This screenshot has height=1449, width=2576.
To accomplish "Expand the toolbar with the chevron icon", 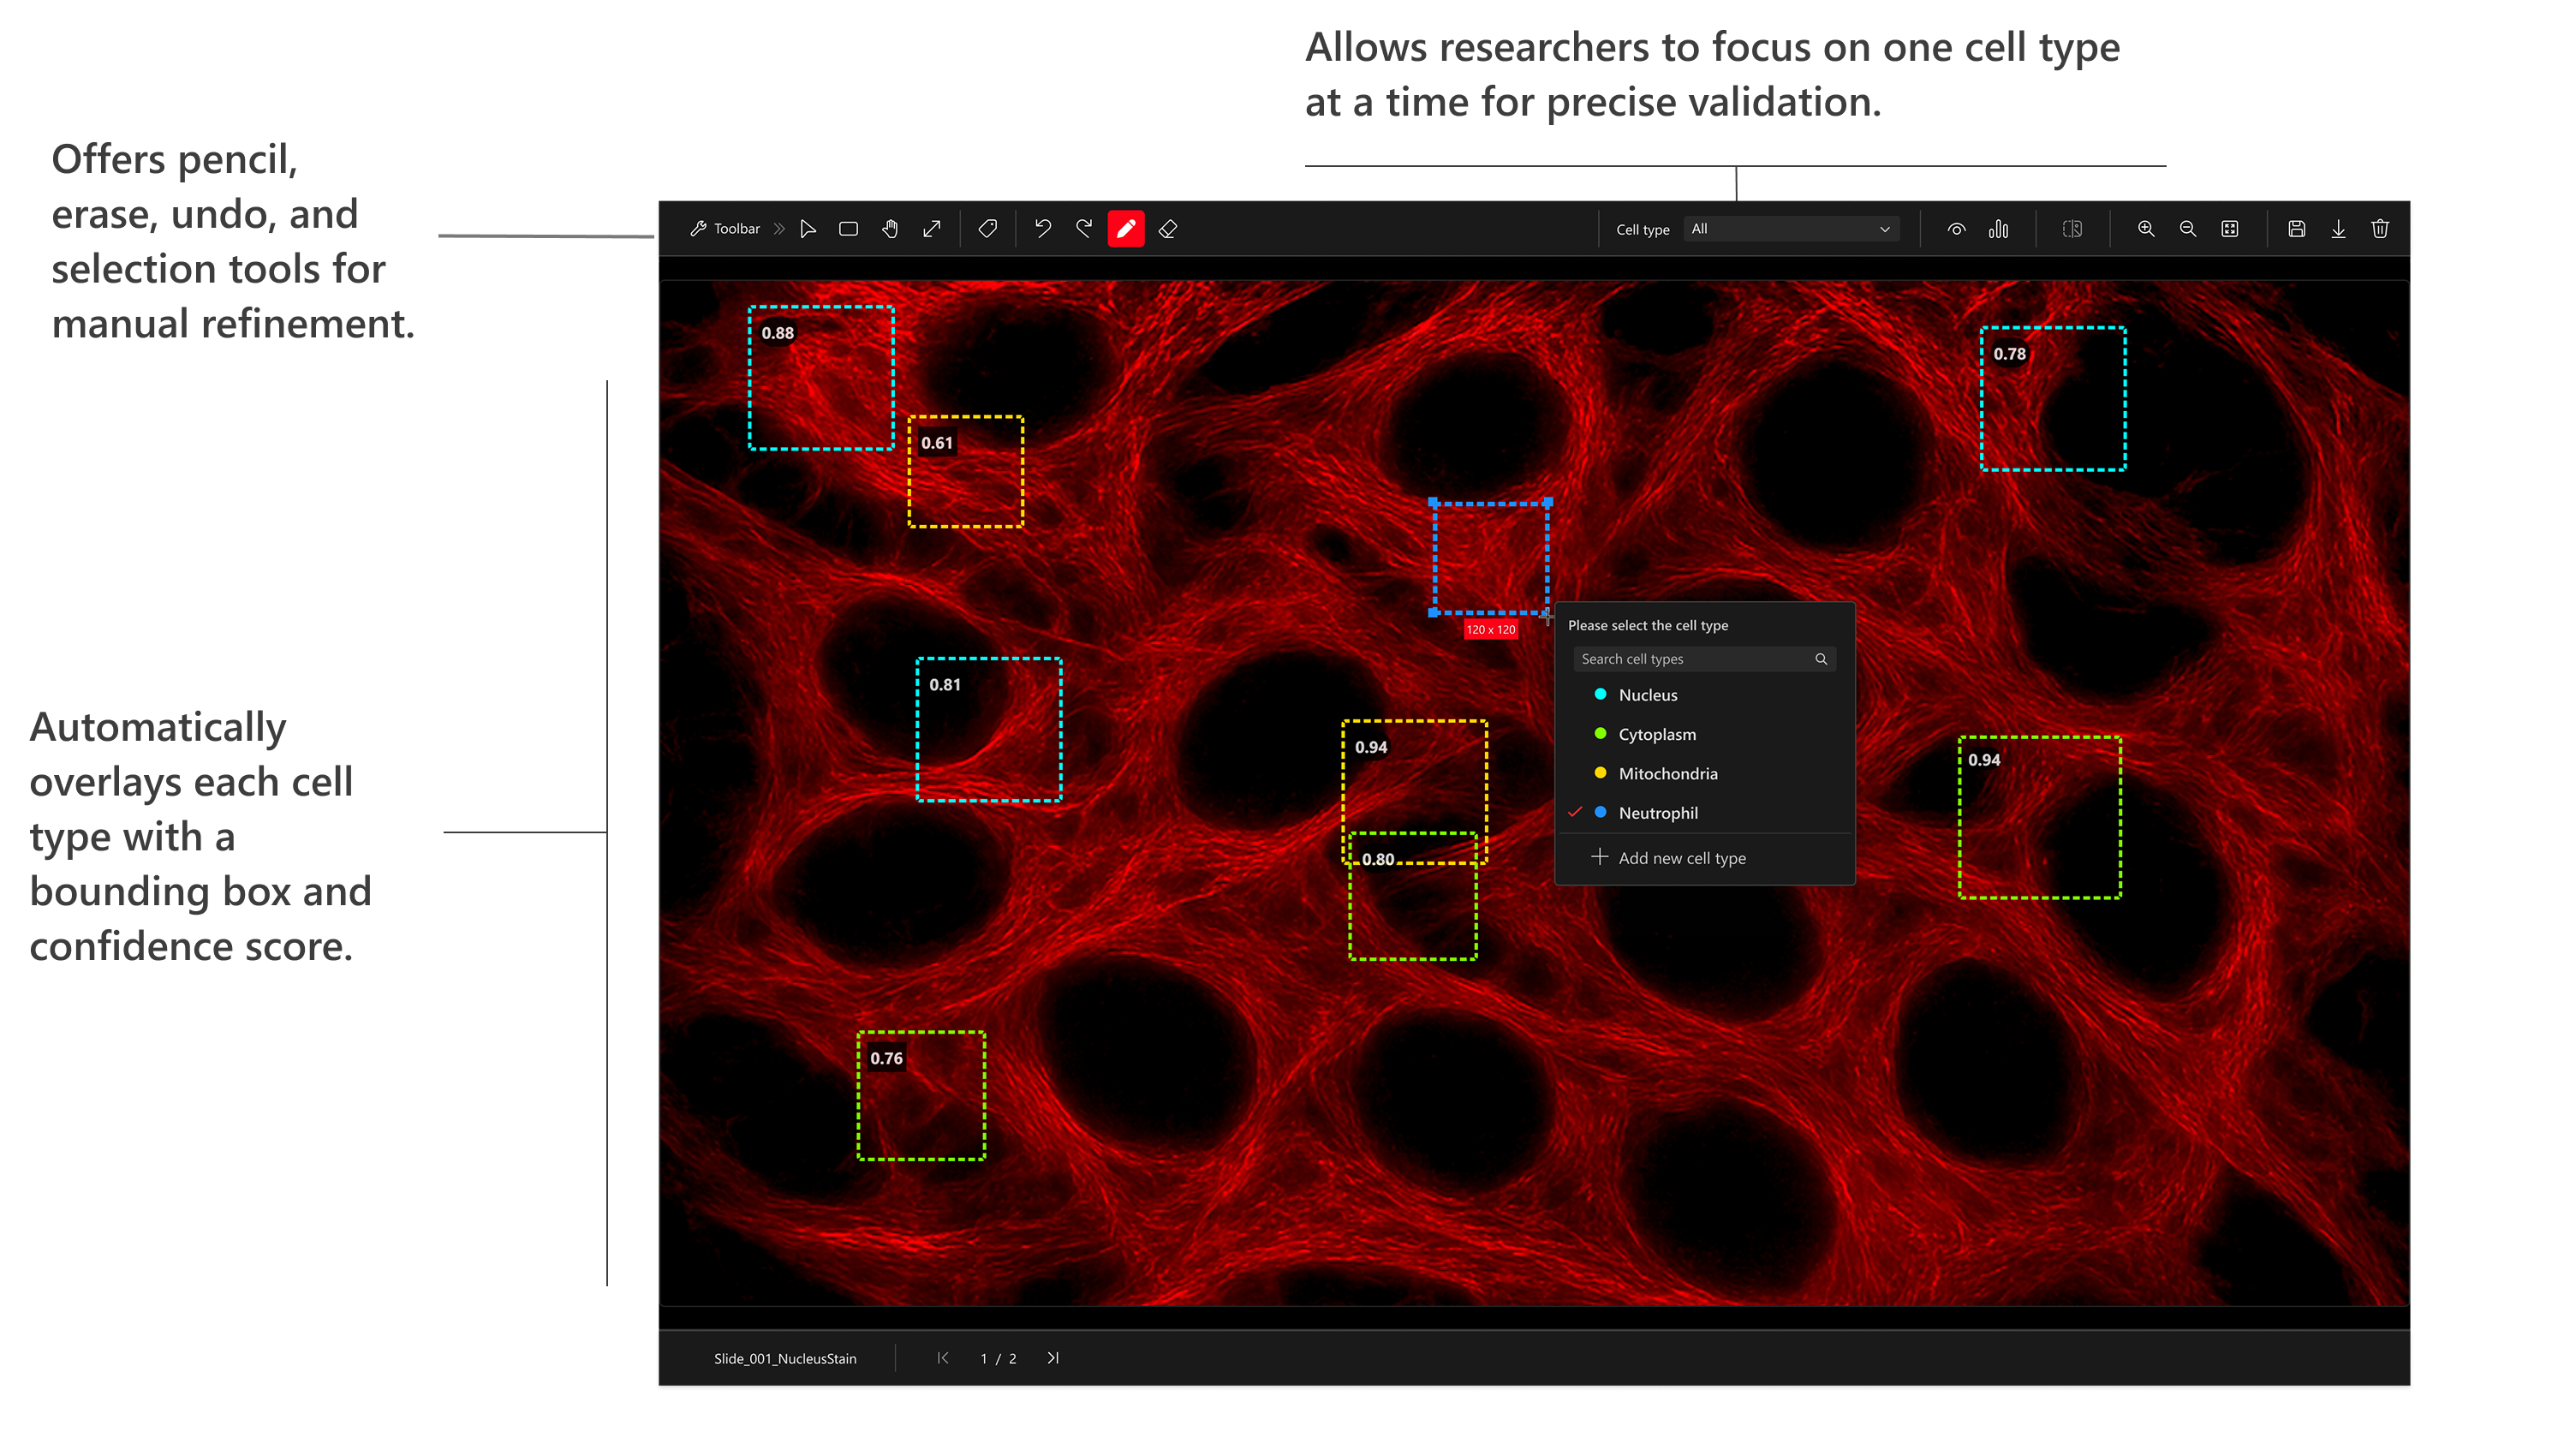I will tap(779, 228).
